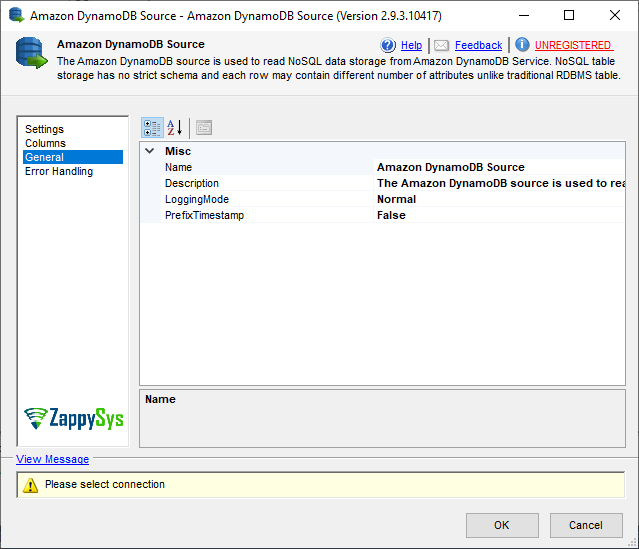The height and width of the screenshot is (549, 639).
Task: Click the LoggingMode value Normal
Action: 499,199
